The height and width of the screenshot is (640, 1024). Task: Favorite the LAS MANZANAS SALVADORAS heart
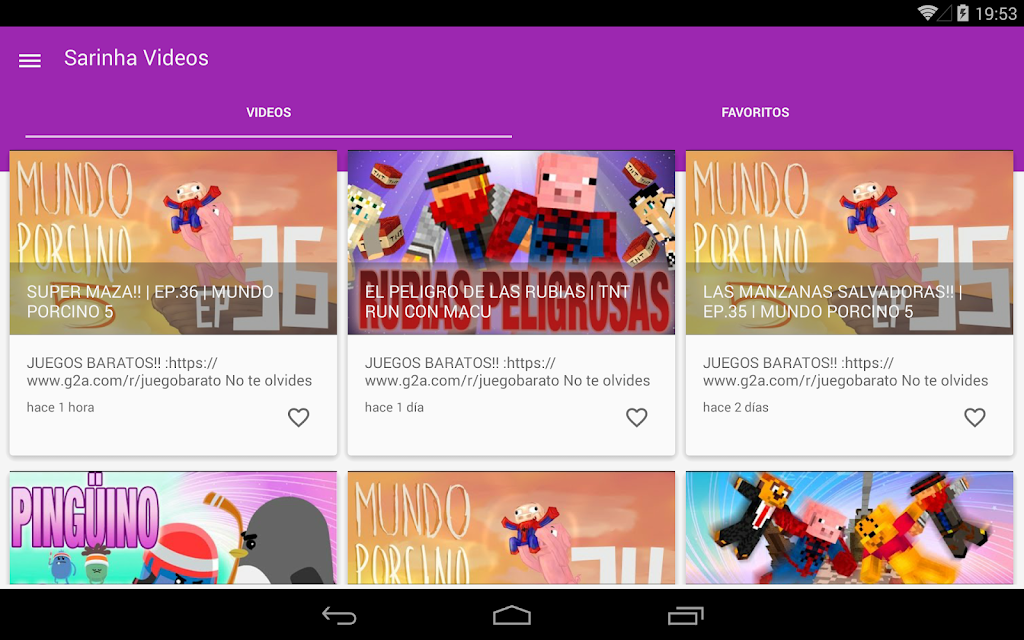point(975,417)
